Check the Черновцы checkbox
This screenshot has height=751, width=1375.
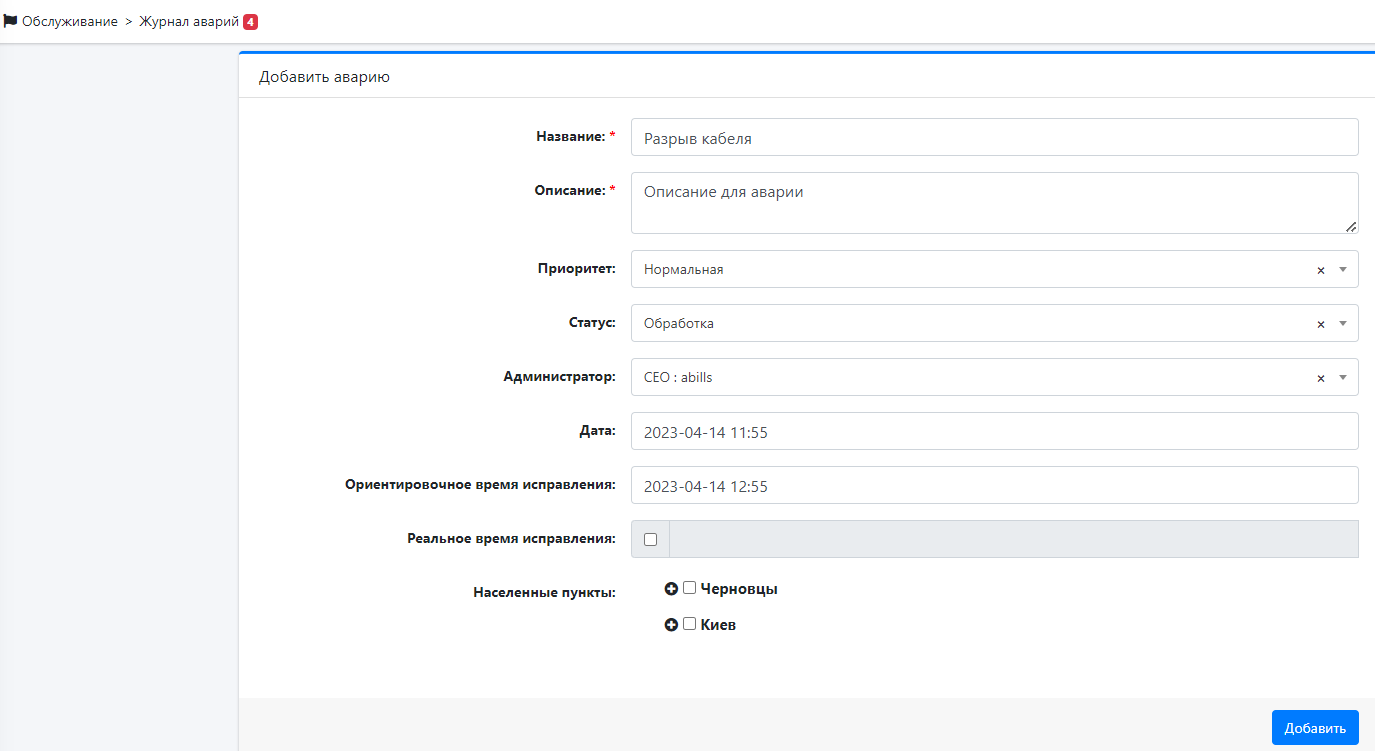(x=689, y=588)
